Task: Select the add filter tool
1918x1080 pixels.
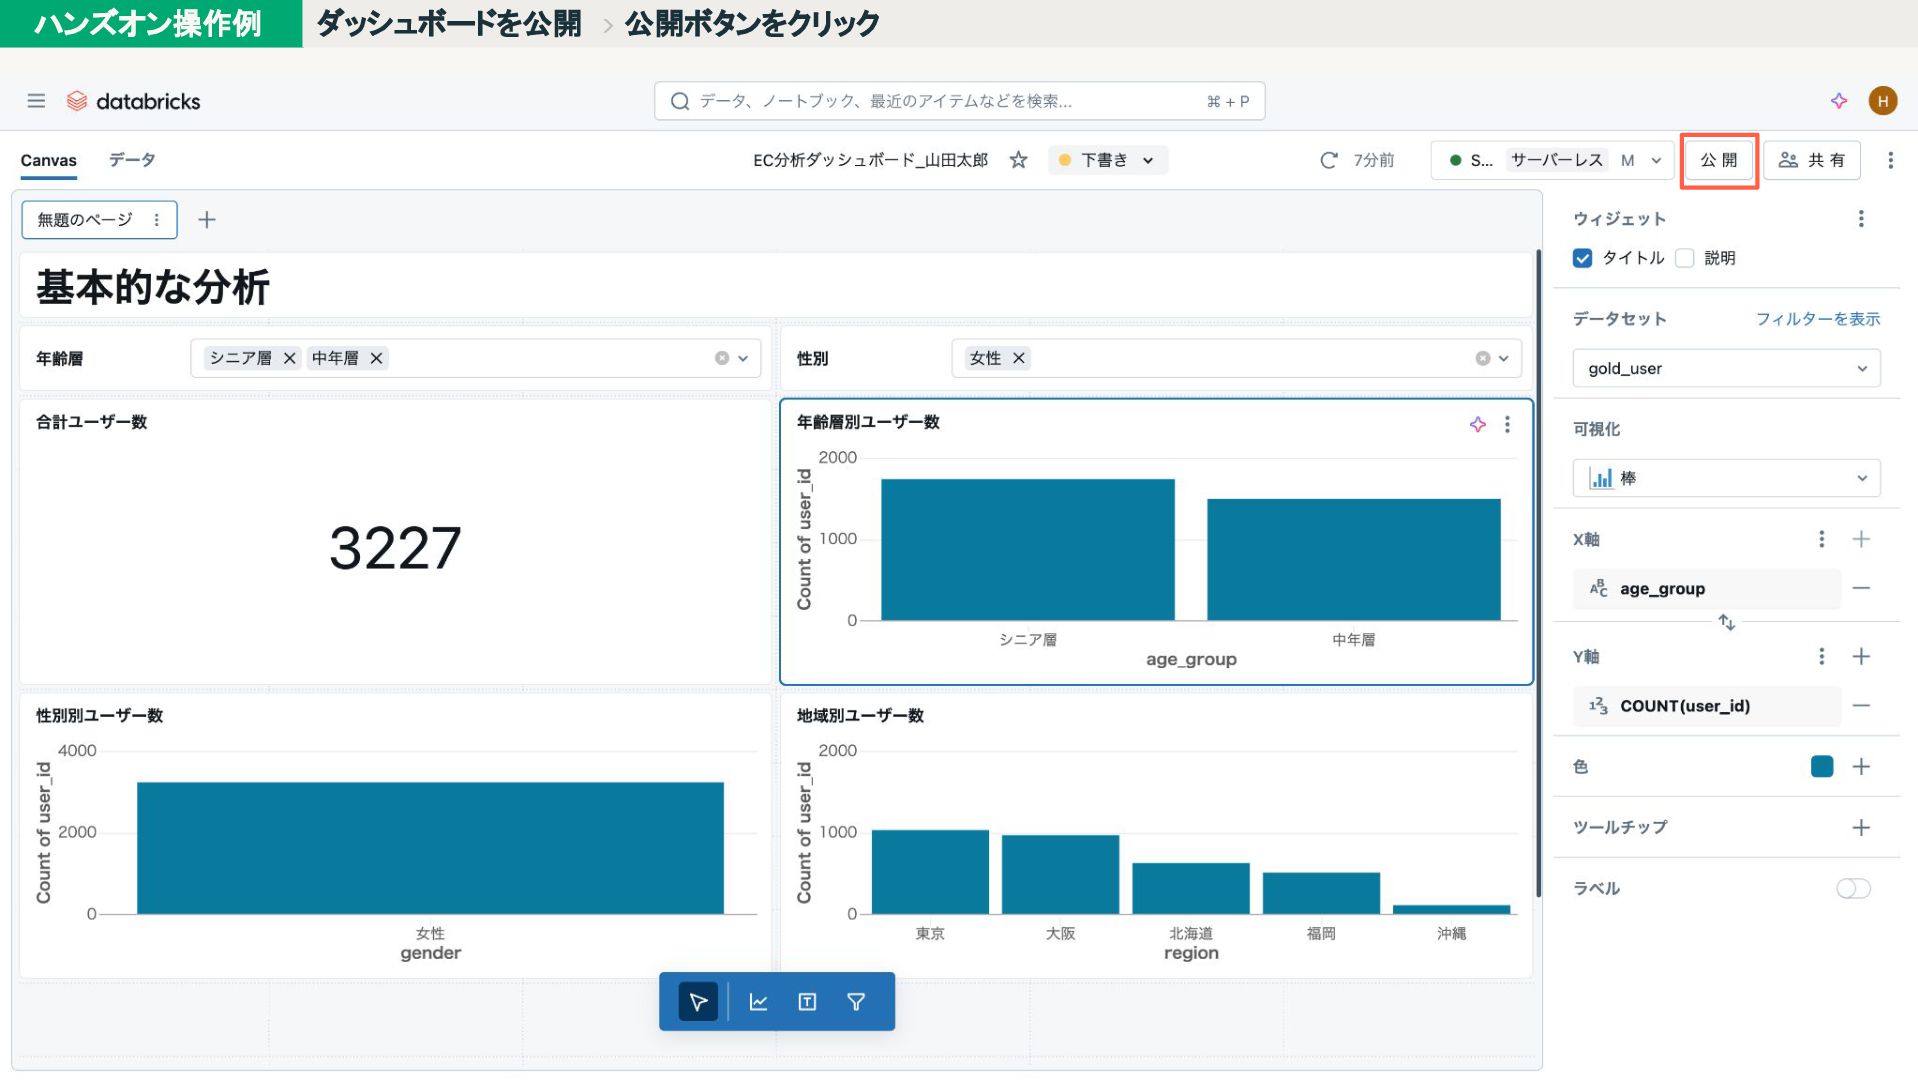Action: (x=856, y=1002)
